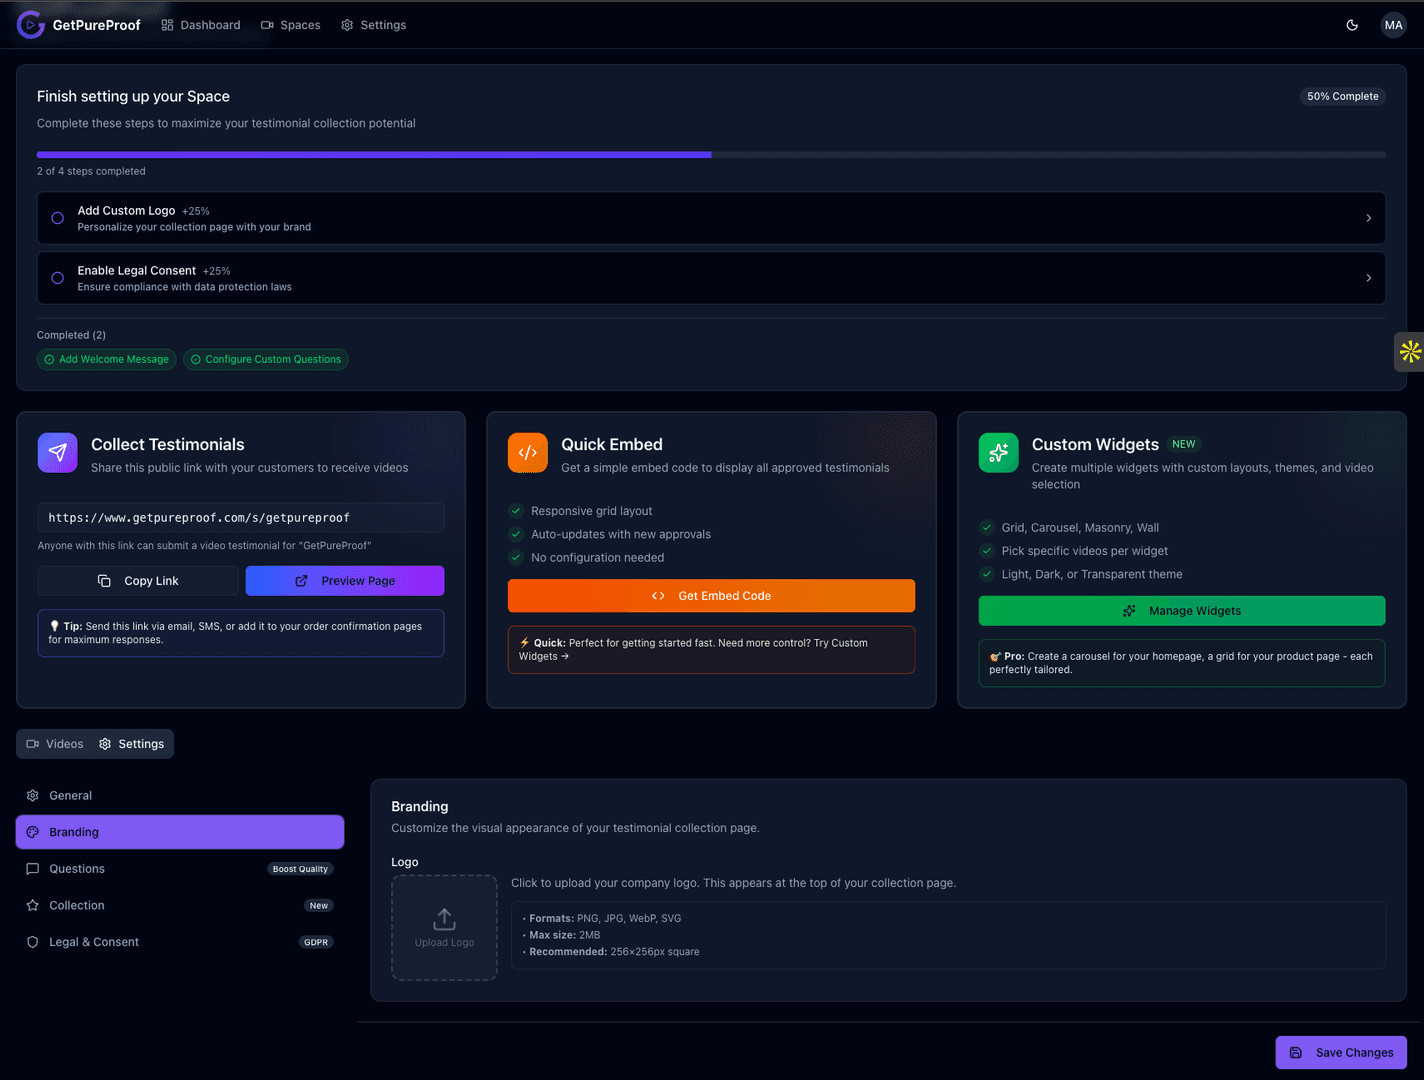
Task: Open the MA user avatar menu
Action: click(1393, 25)
